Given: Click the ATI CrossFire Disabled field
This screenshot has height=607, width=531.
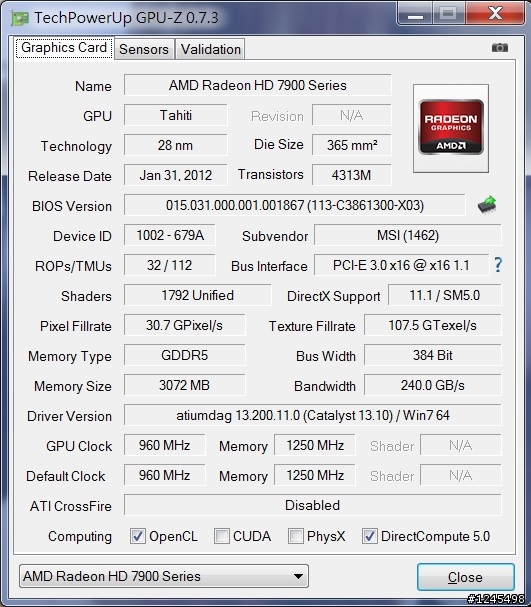Looking at the screenshot, I should [313, 505].
